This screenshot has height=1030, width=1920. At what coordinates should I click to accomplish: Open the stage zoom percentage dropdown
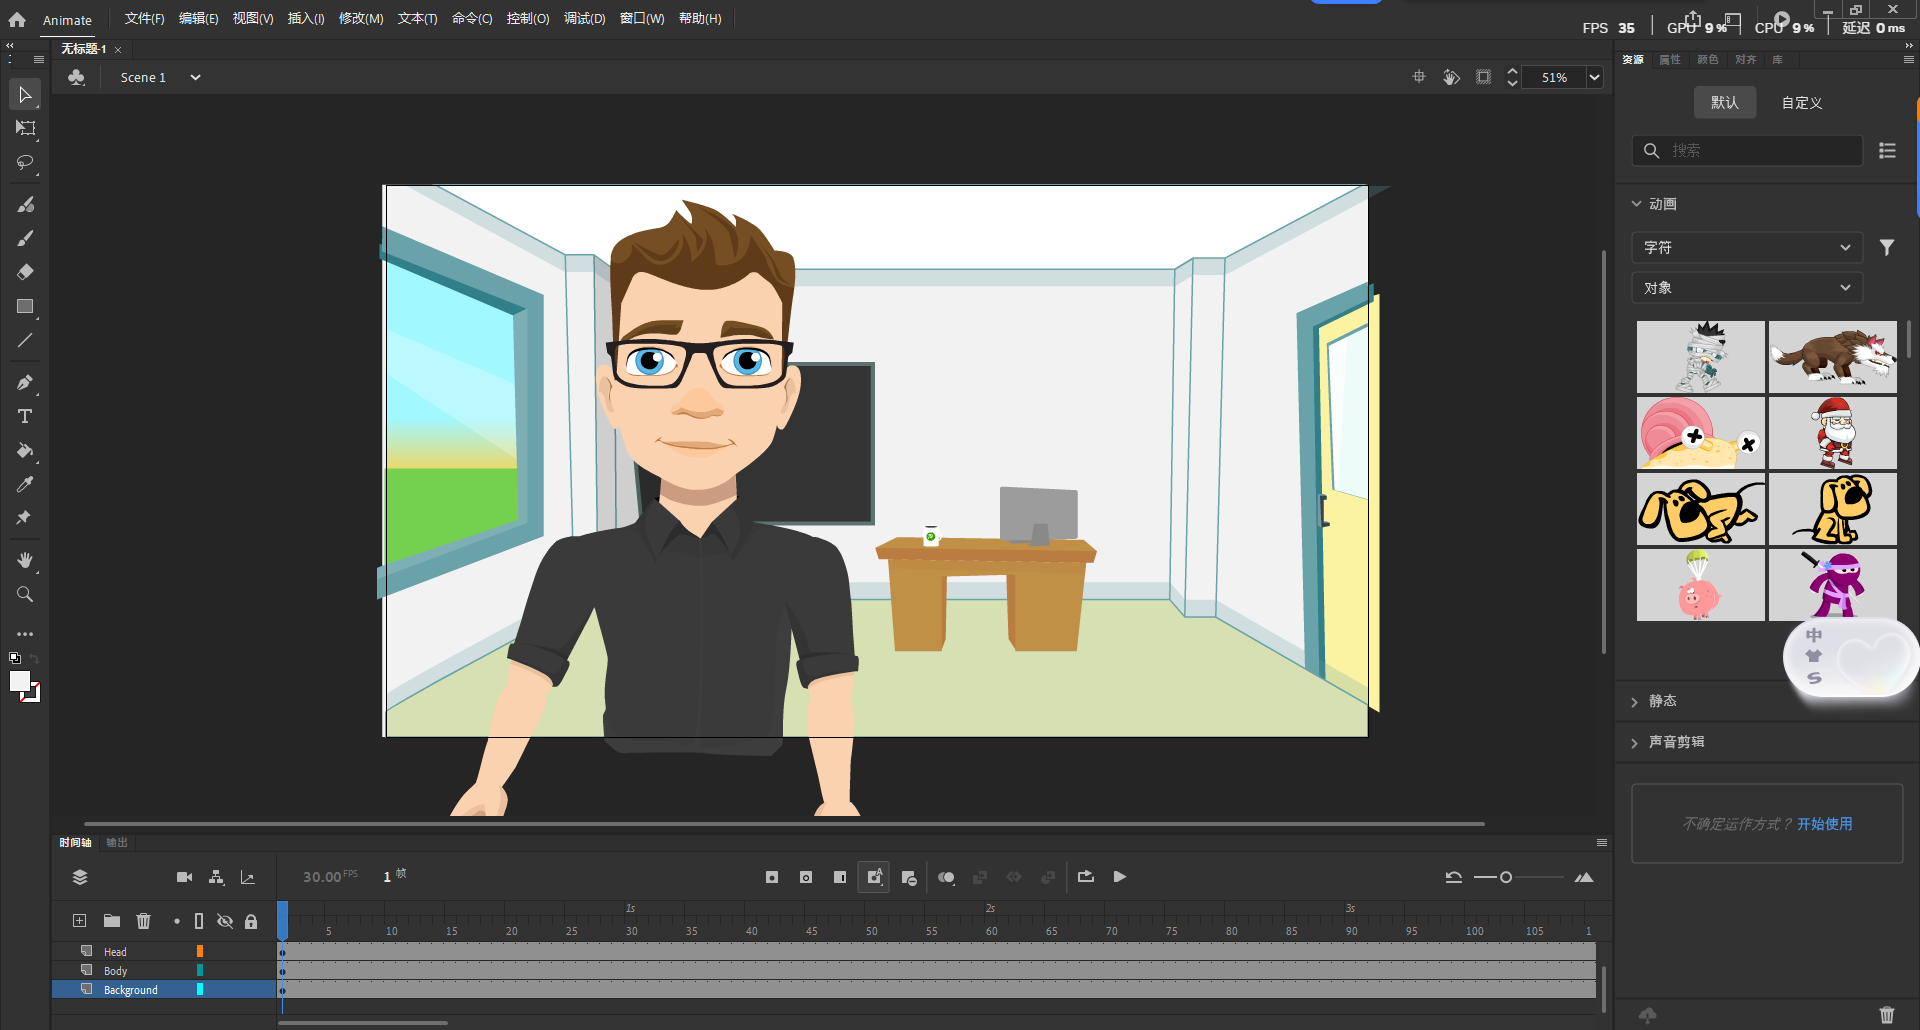pyautogui.click(x=1595, y=77)
